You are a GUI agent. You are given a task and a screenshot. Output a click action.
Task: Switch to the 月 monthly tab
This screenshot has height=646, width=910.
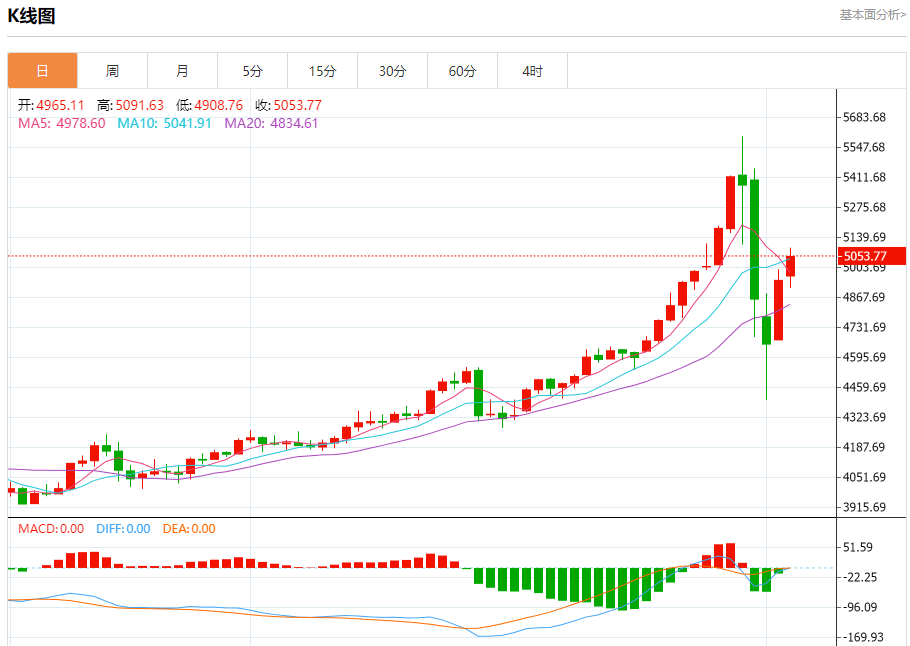click(x=182, y=71)
